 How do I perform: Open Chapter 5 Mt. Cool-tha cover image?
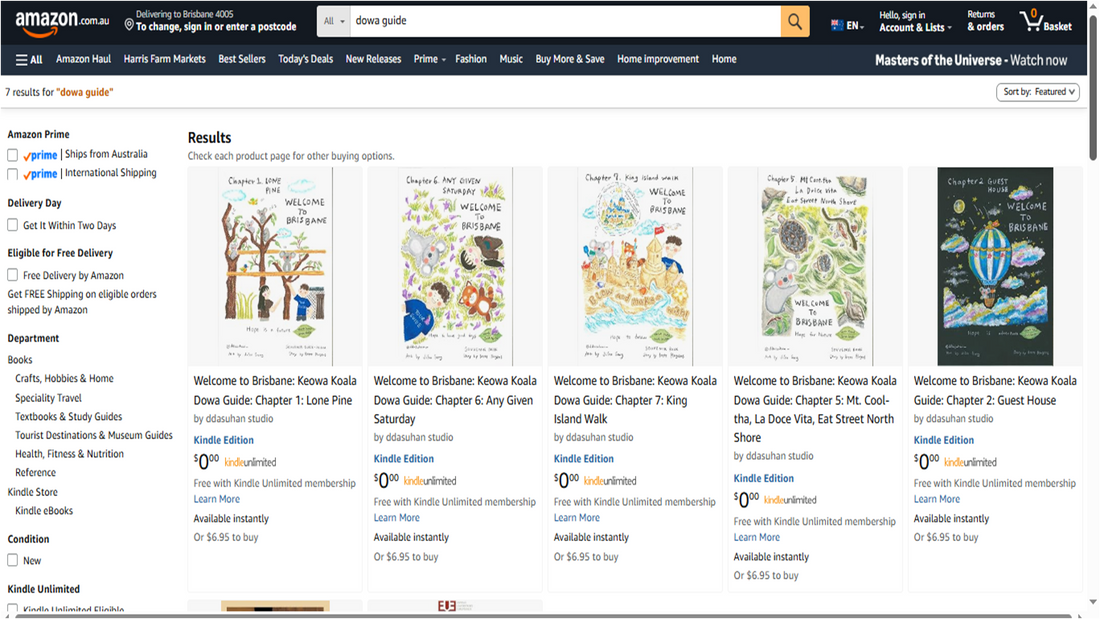(815, 266)
